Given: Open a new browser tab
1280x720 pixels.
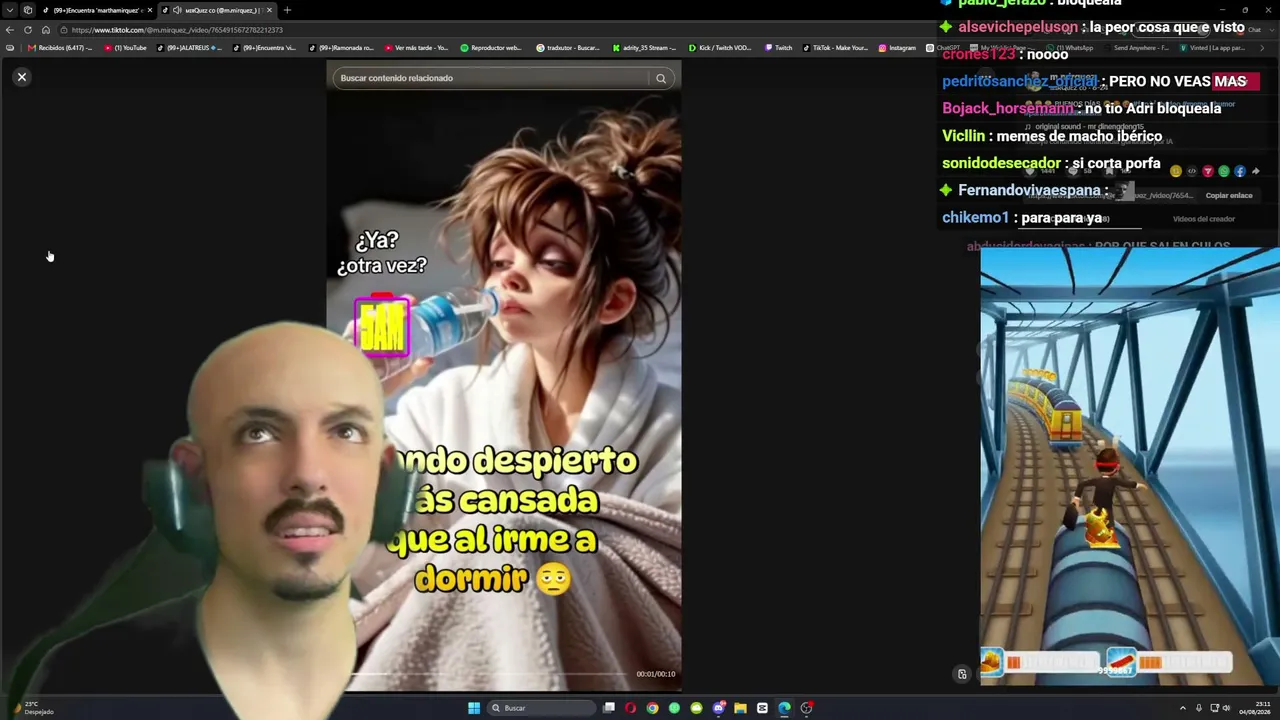Looking at the screenshot, I should (287, 10).
